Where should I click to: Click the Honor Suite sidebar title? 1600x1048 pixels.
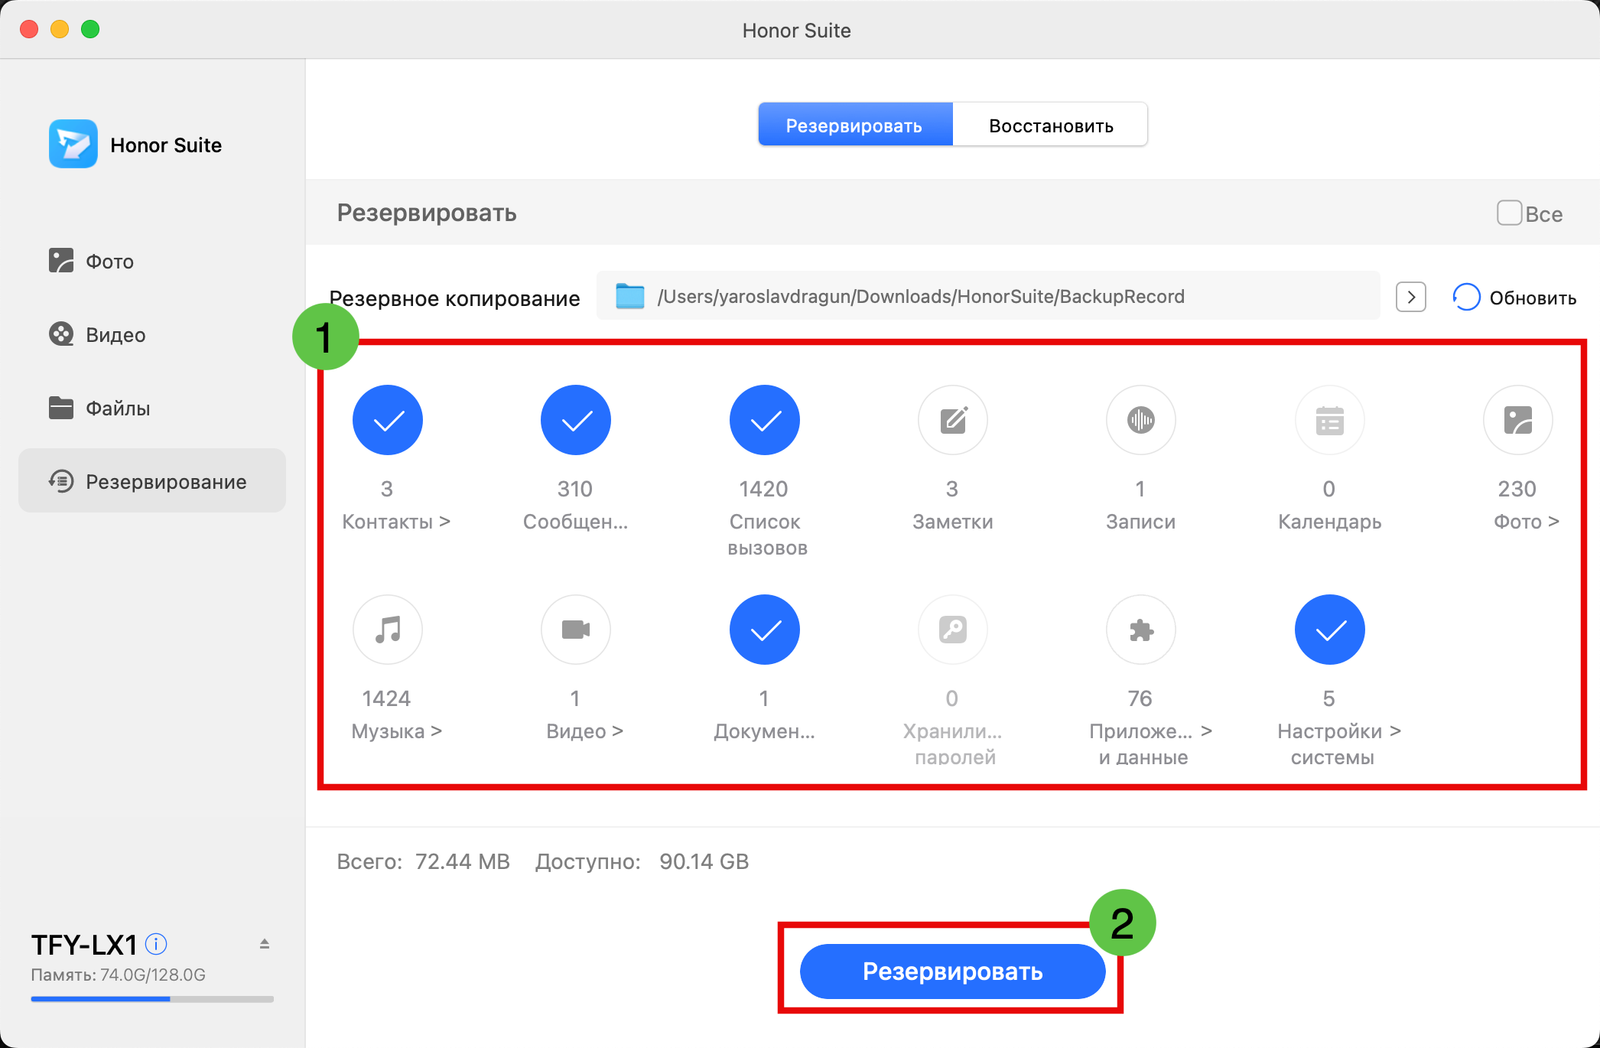[x=166, y=145]
